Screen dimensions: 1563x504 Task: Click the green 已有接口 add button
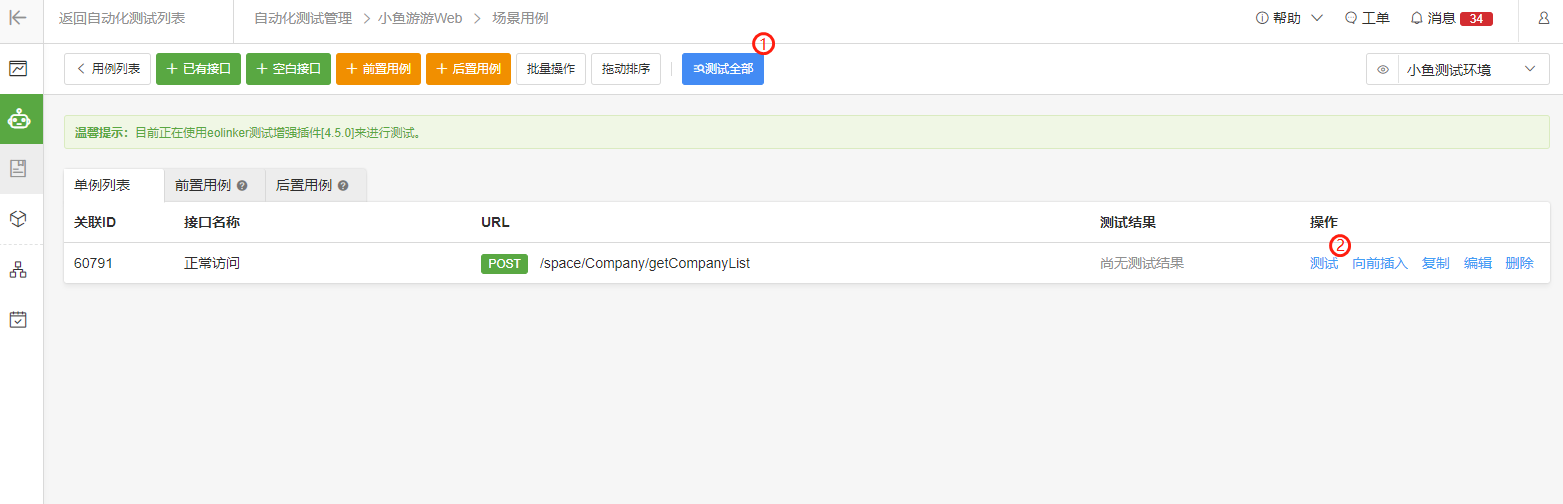[198, 69]
